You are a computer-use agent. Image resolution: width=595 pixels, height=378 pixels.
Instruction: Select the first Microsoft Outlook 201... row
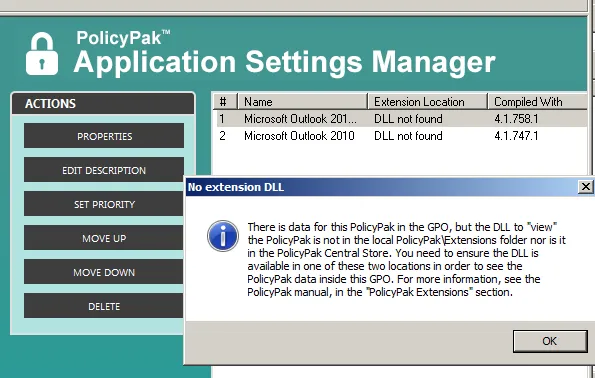point(400,119)
